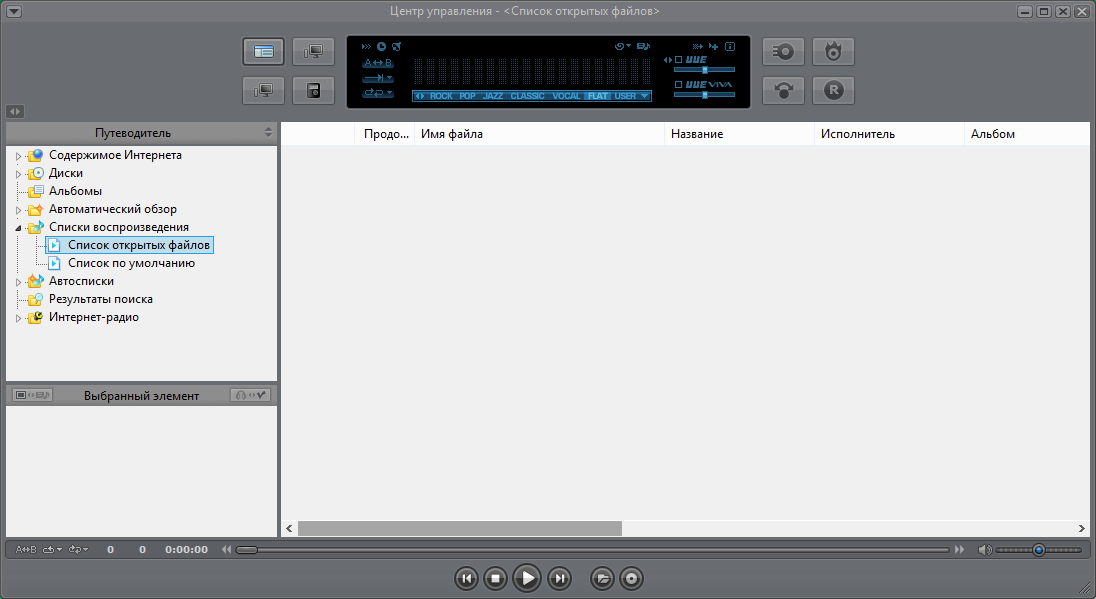Viewport: 1096px width, 599px height.
Task: Click the BBE ViVA level slider
Action: [x=704, y=94]
